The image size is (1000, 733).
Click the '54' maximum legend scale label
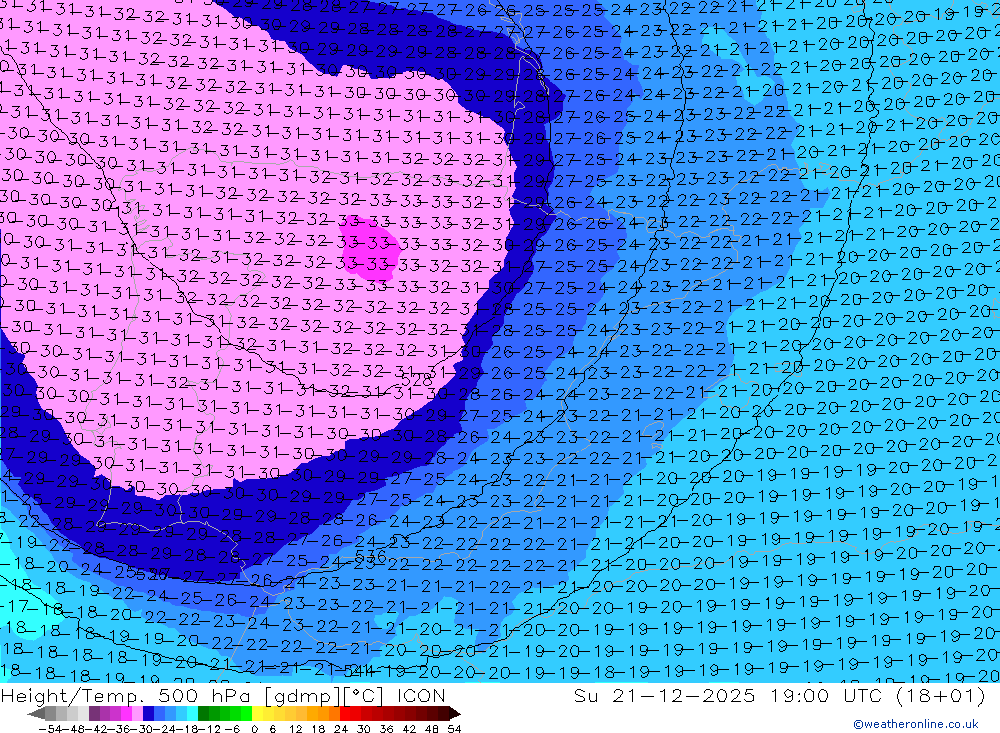[454, 729]
